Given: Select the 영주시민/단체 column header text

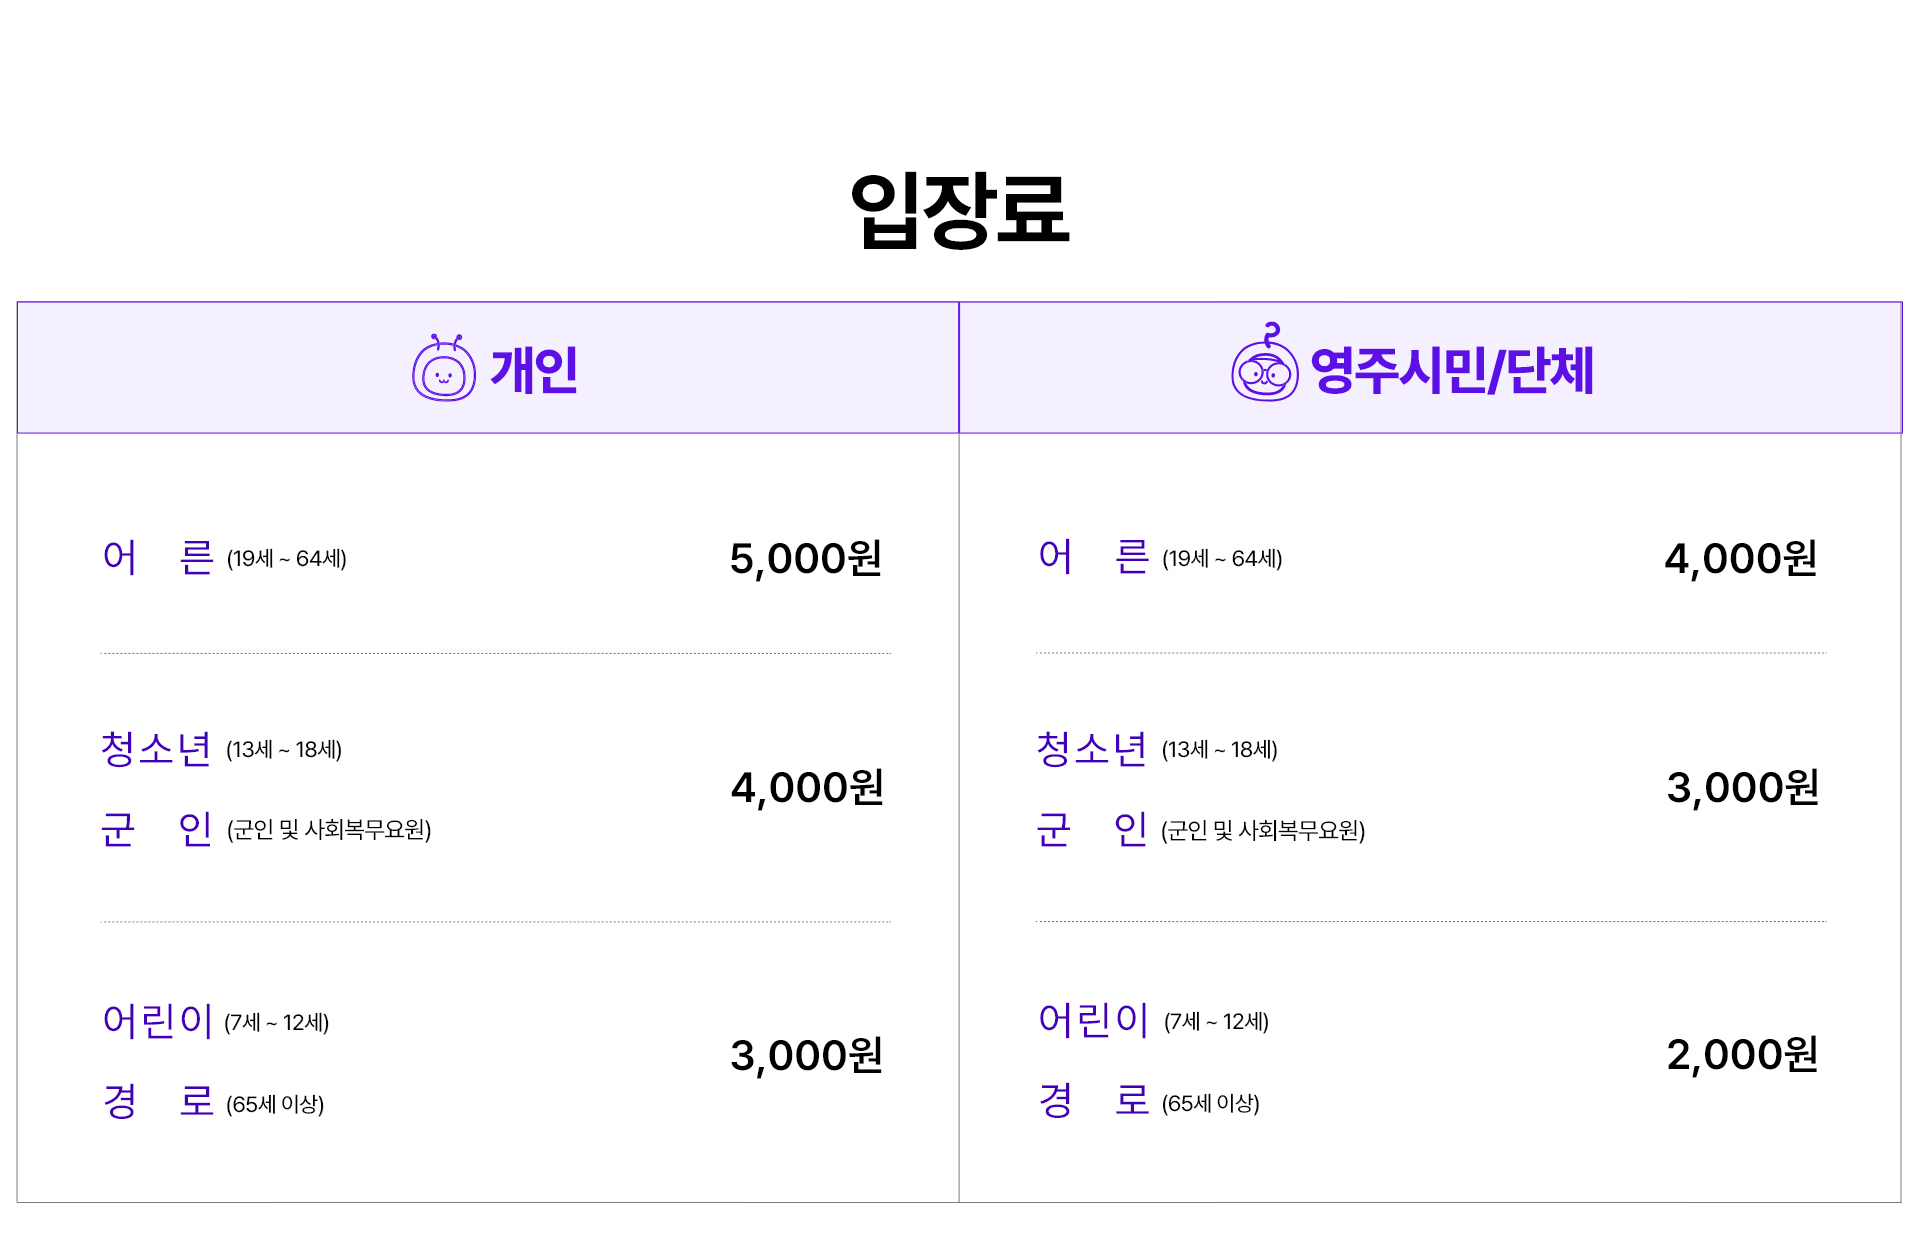Looking at the screenshot, I should click(x=1451, y=370).
